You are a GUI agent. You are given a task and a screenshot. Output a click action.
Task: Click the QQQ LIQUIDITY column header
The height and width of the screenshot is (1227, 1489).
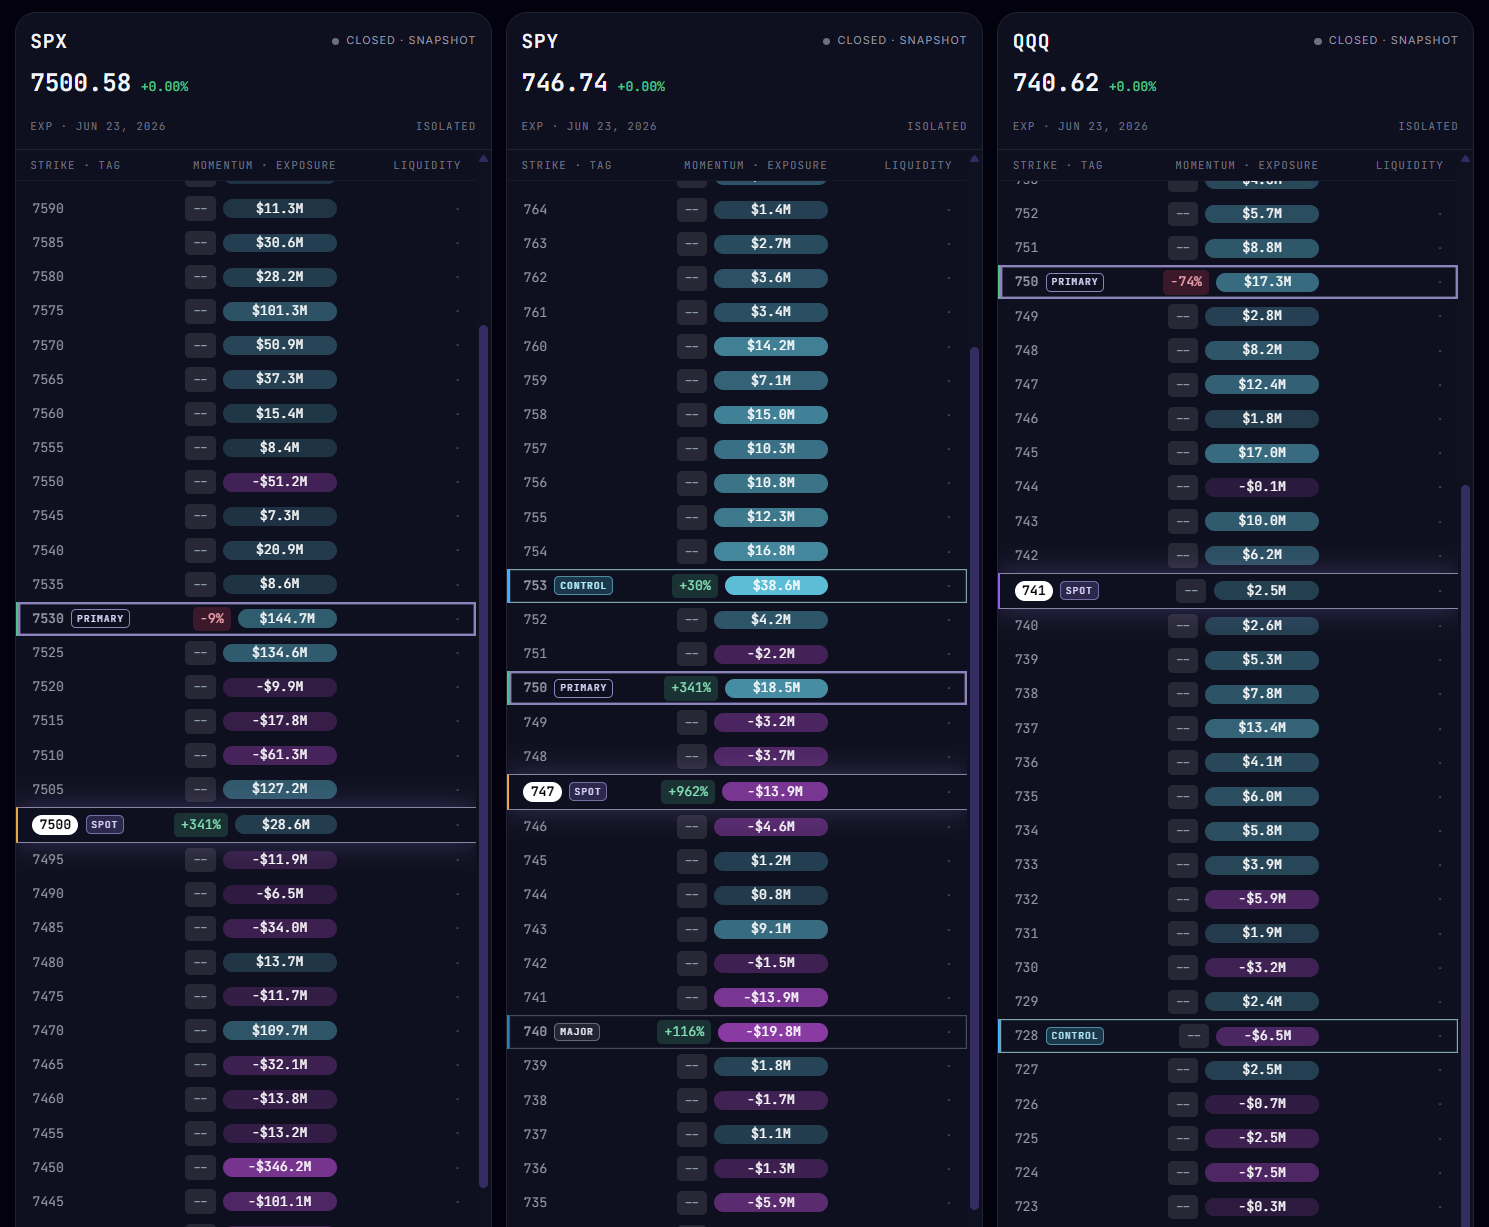click(1409, 166)
